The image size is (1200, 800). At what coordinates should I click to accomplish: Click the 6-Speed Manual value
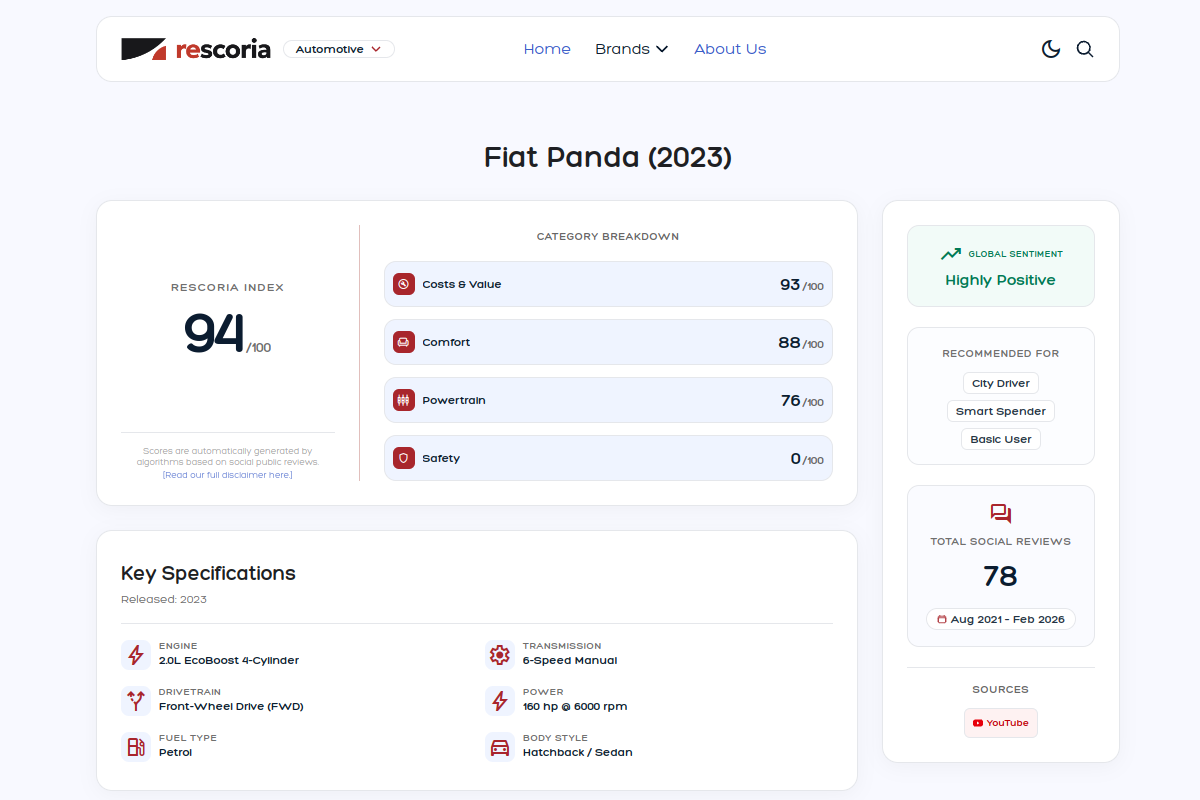(570, 660)
